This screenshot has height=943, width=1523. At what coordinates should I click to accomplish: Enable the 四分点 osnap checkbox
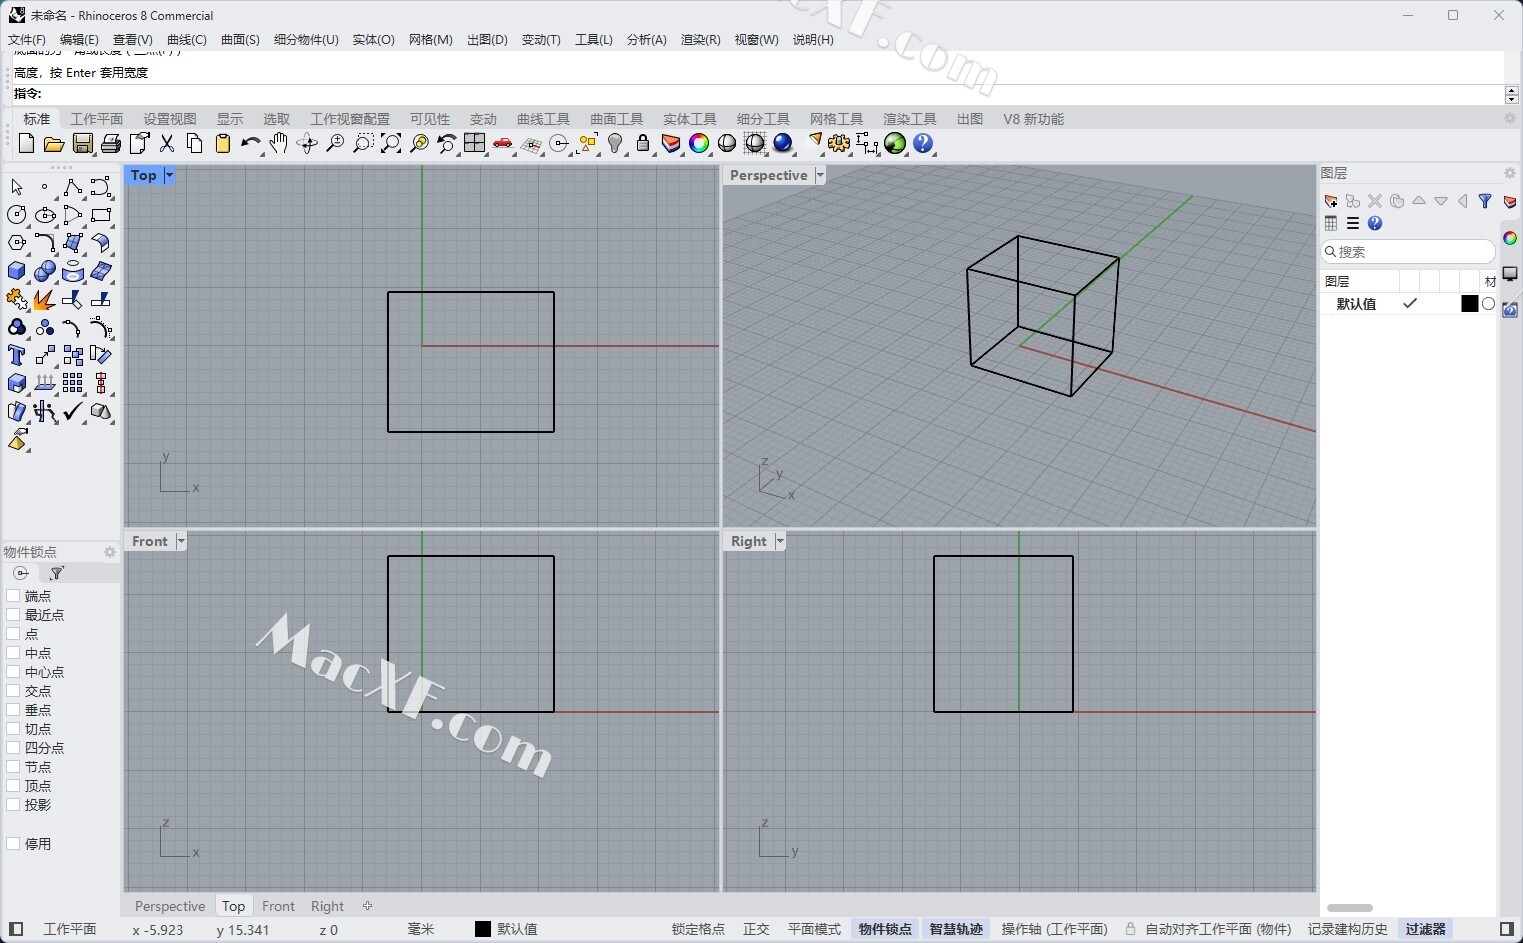click(13, 748)
